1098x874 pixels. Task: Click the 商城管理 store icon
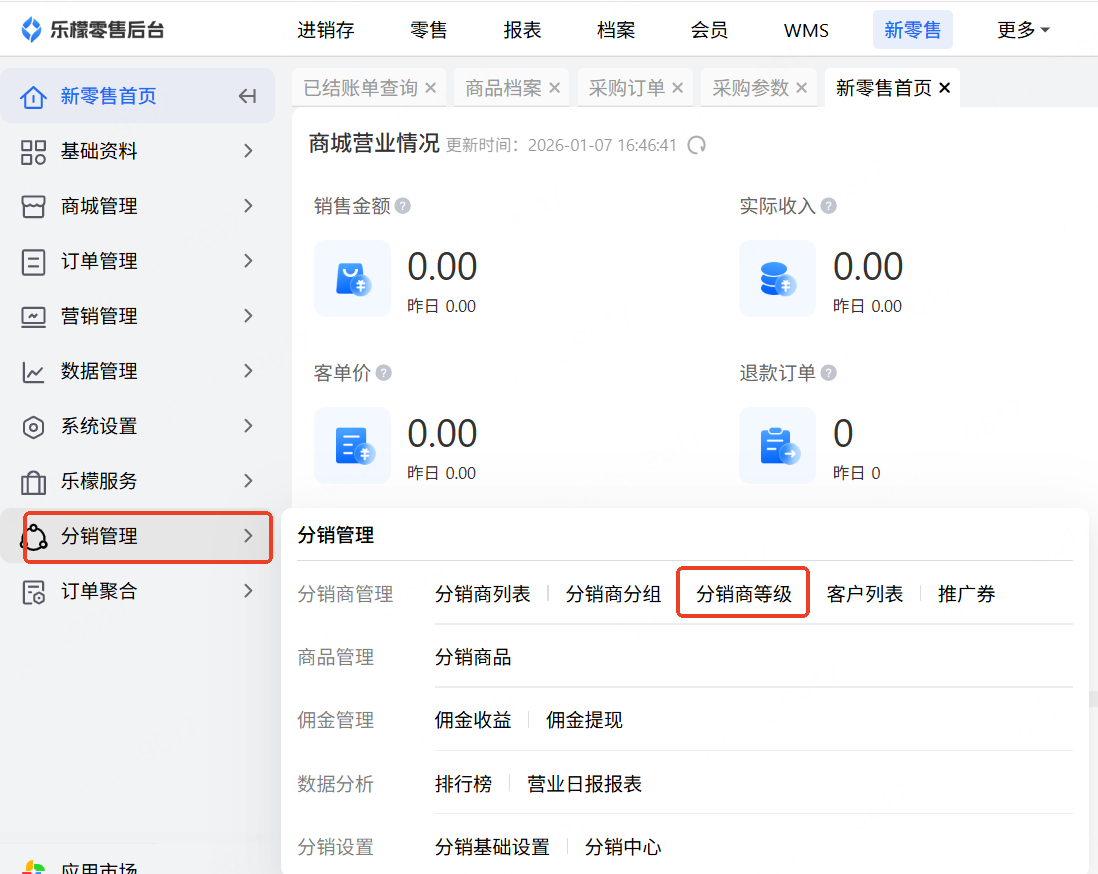click(33, 207)
